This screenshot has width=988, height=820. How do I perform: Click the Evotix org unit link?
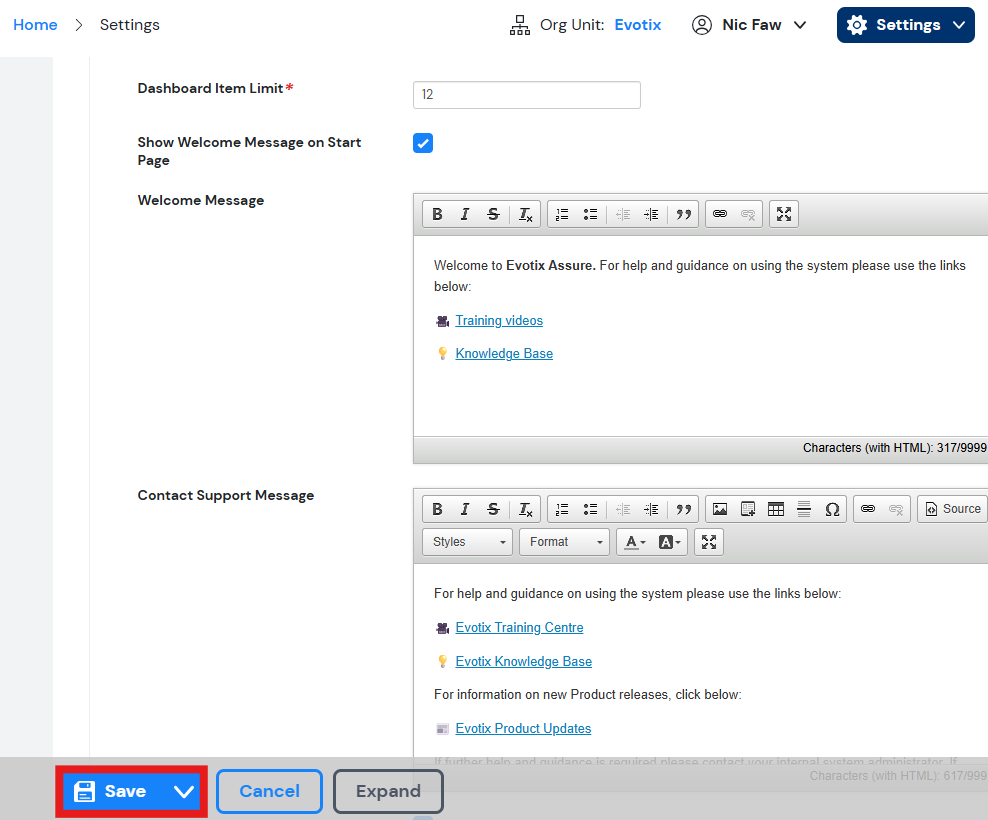[638, 25]
